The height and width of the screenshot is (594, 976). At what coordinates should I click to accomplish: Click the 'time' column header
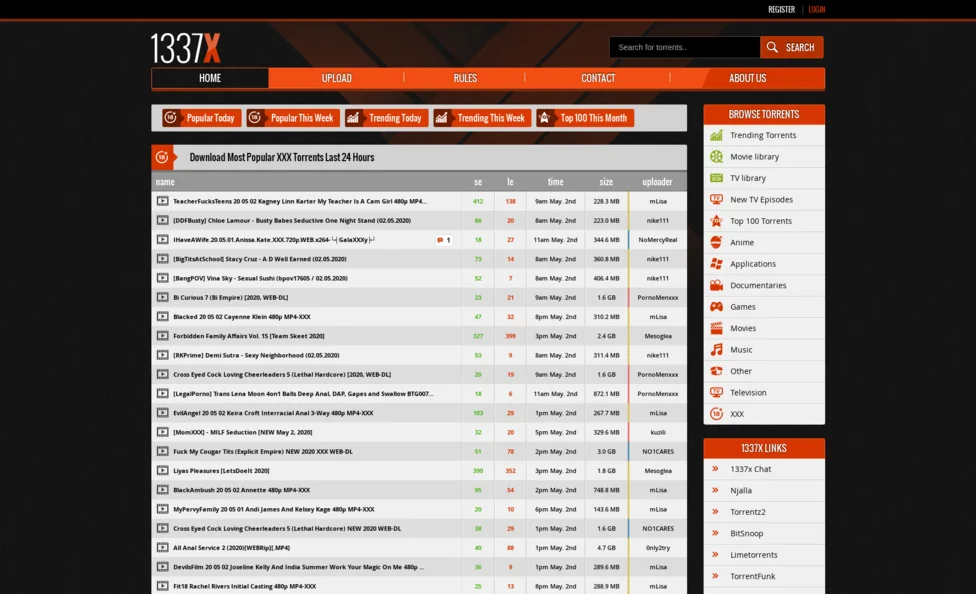555,182
